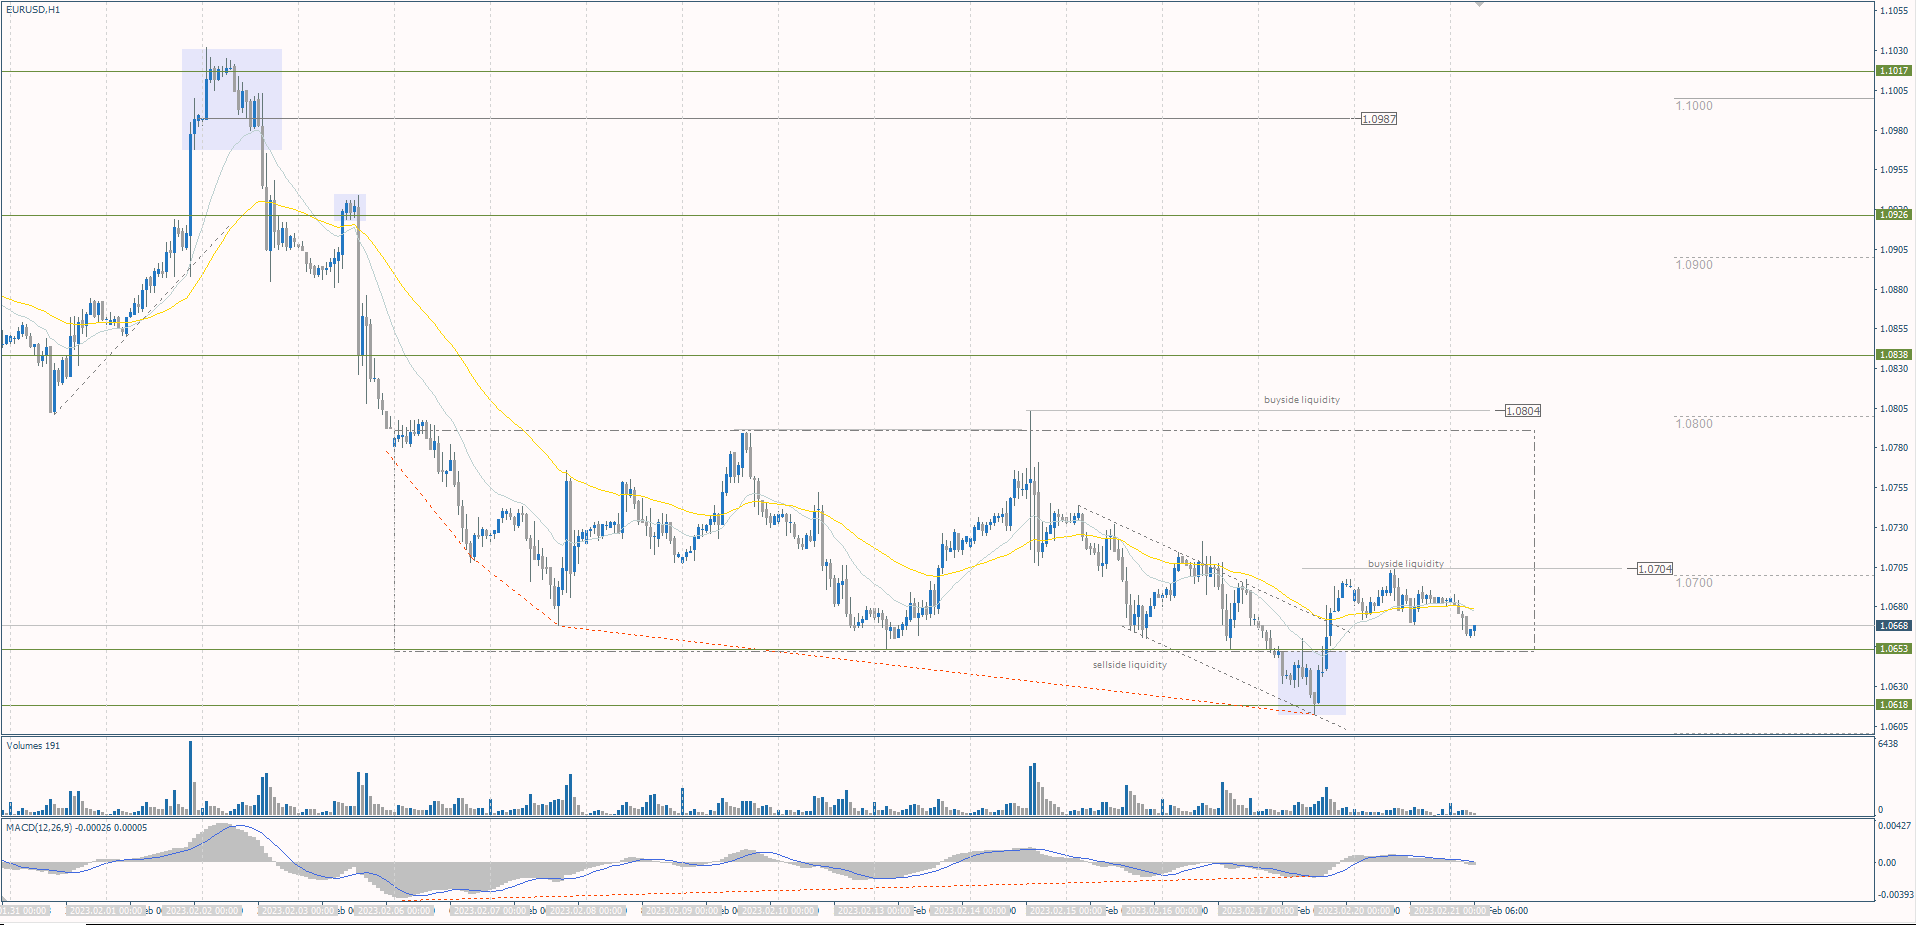The width and height of the screenshot is (1916, 925).
Task: Click the 1.0900 round-level label
Action: click(1694, 265)
